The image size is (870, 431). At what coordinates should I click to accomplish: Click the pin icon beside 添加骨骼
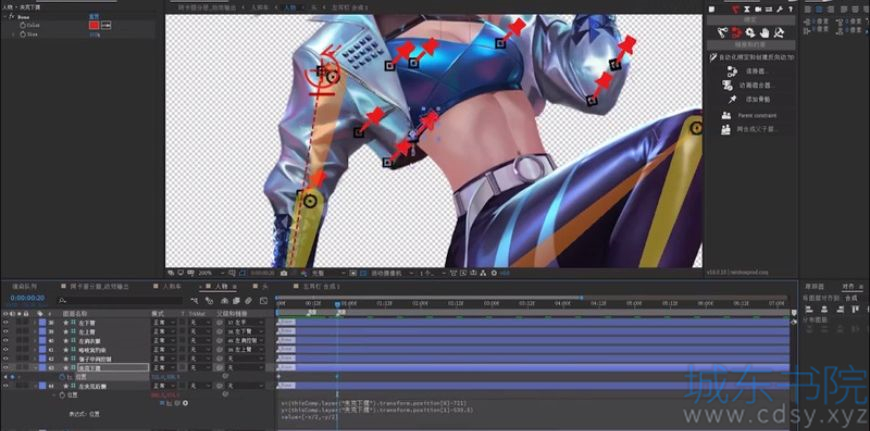click(x=732, y=99)
